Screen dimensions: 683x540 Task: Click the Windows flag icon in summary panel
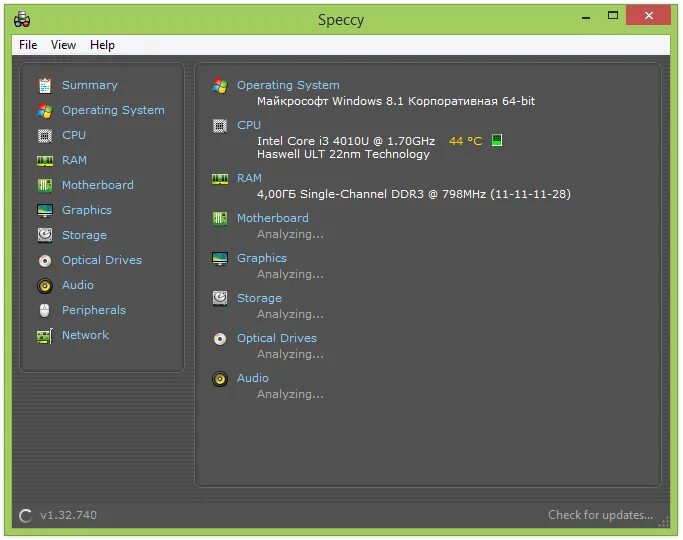coord(220,85)
